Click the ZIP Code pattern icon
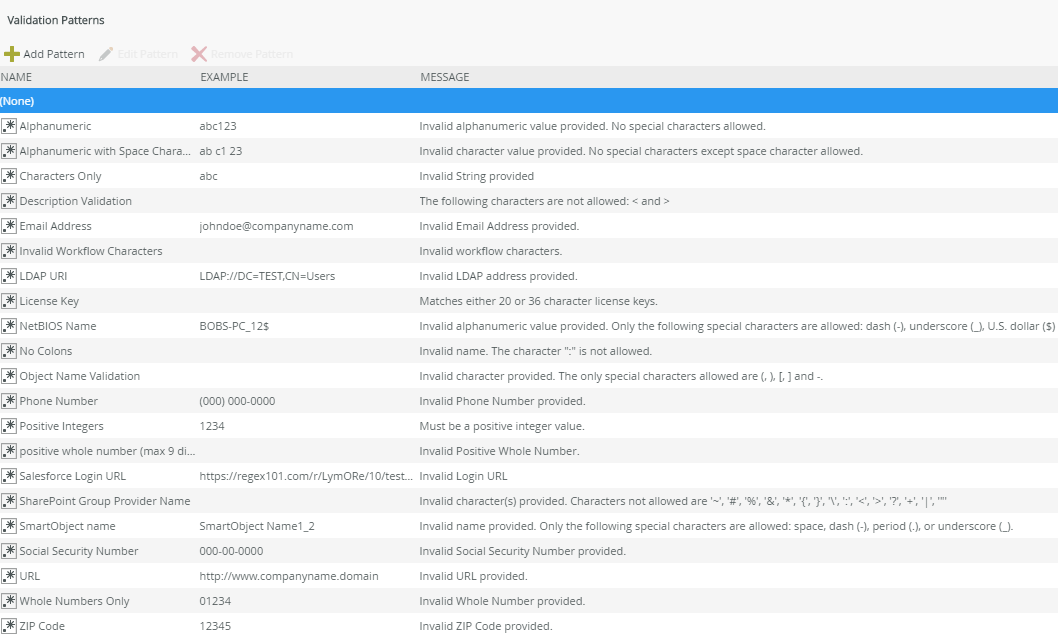The image size is (1058, 640). pyautogui.click(x=9, y=626)
